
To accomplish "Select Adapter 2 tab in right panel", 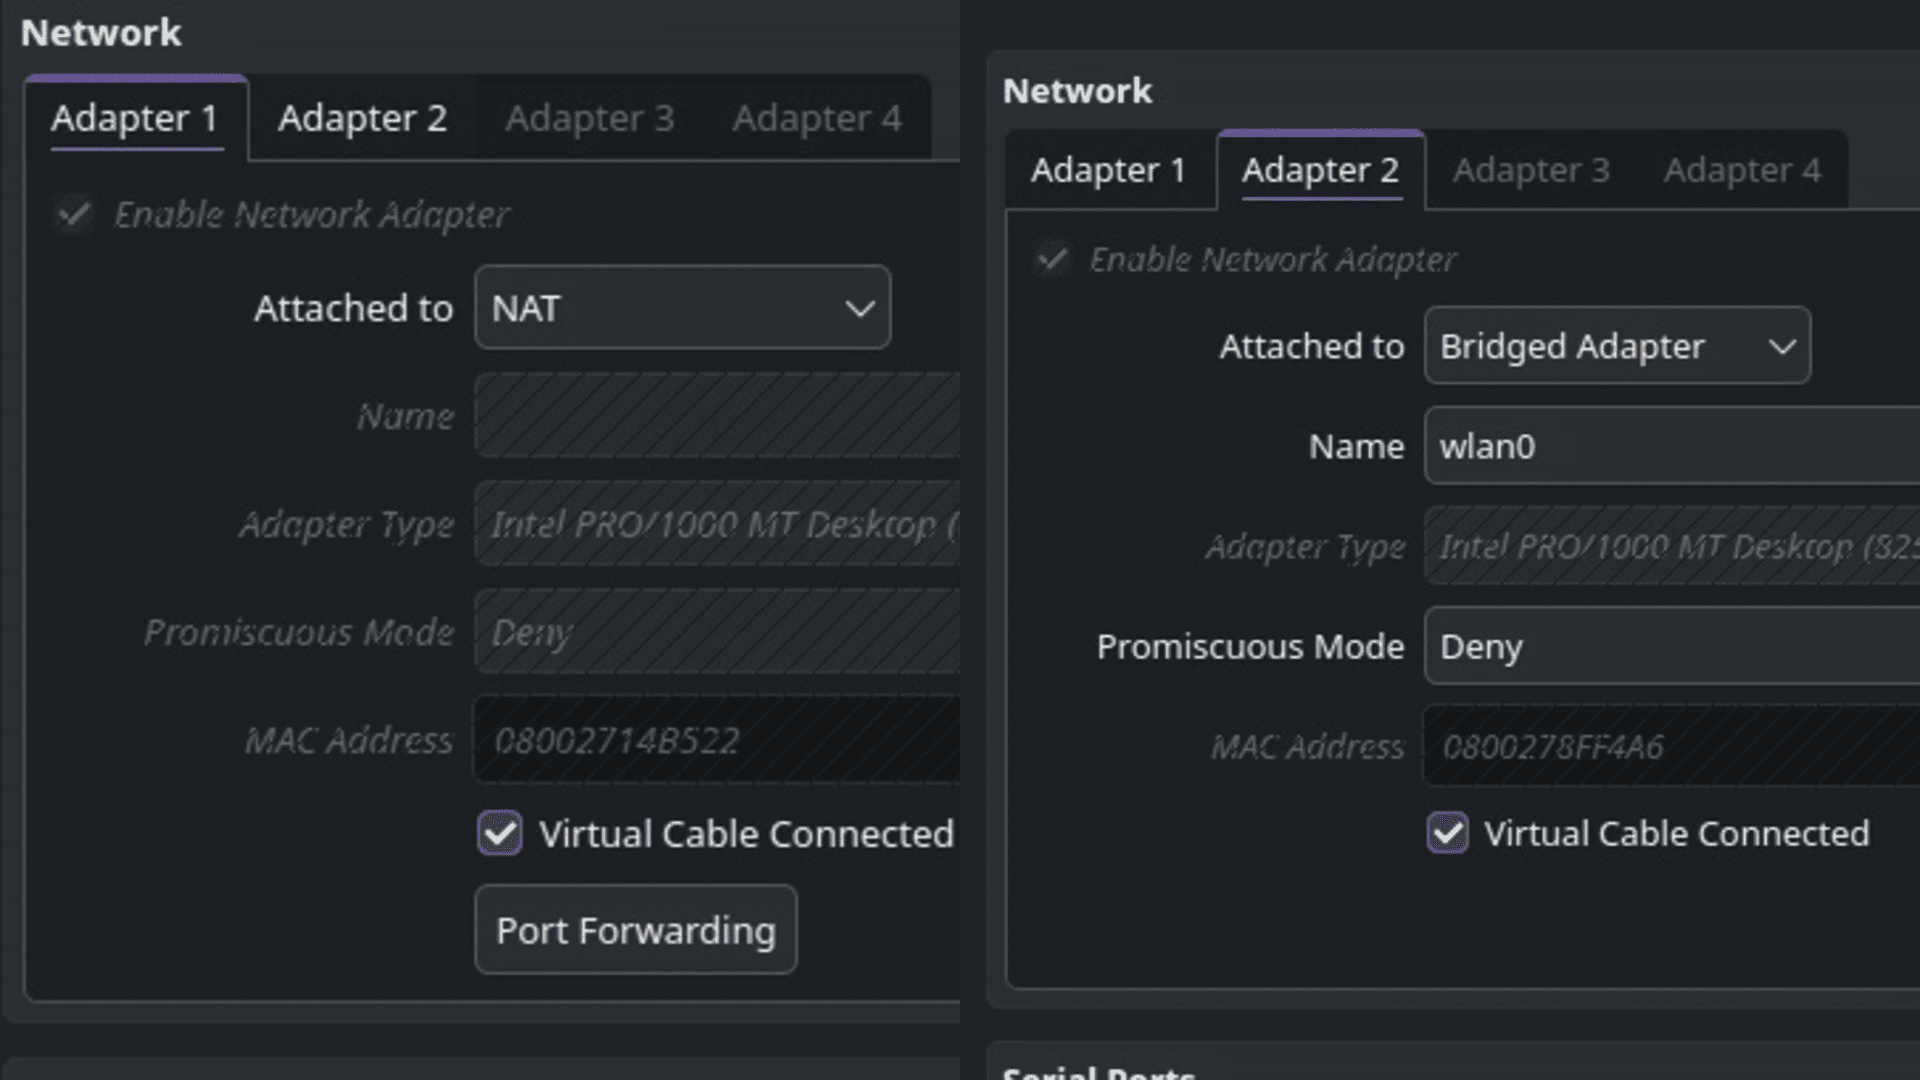I will tap(1320, 170).
